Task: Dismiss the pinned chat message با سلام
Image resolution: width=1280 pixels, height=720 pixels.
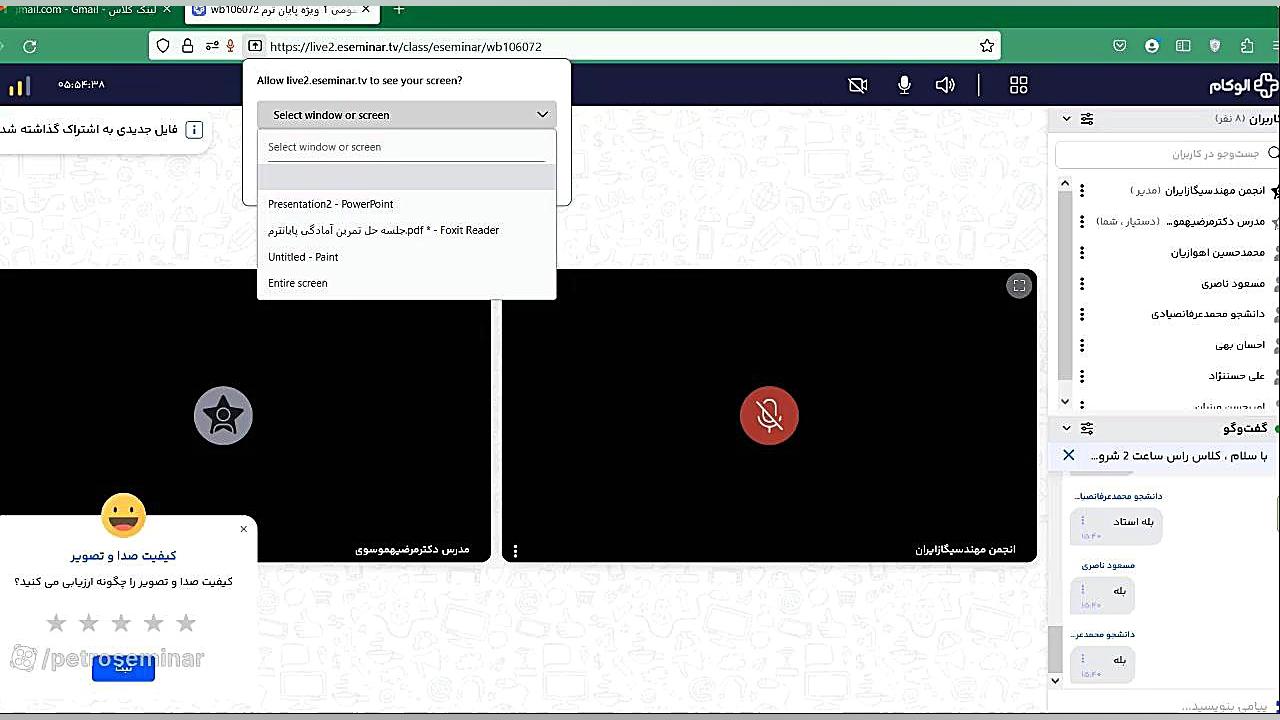Action: 1068,455
